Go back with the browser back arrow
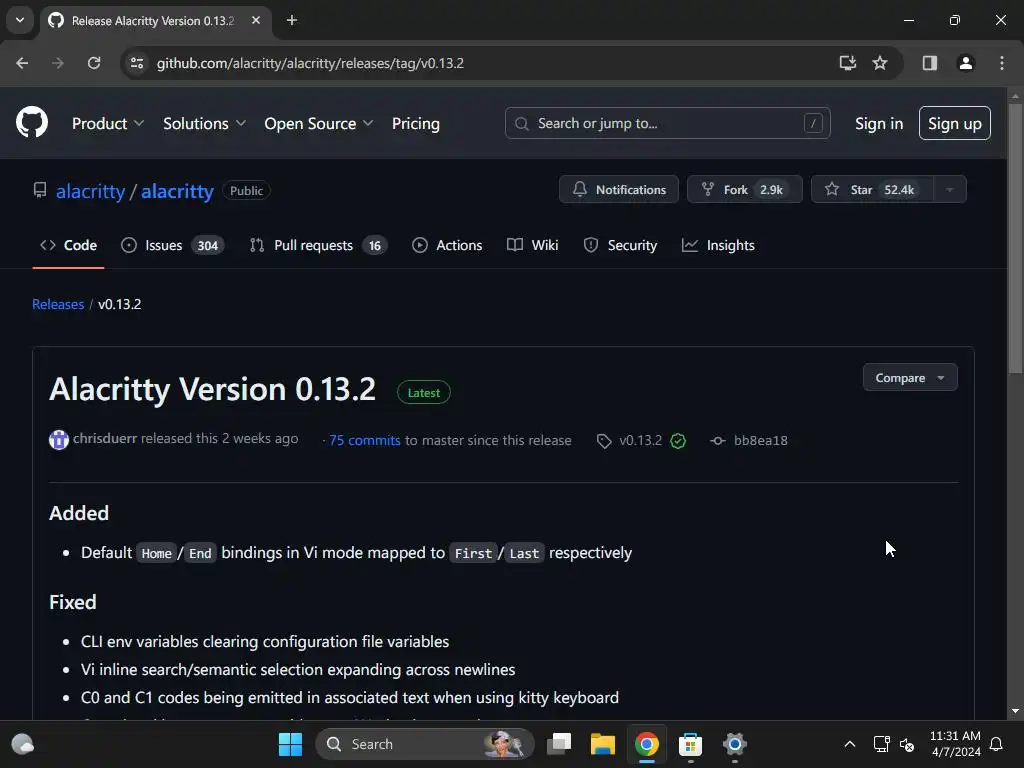The height and width of the screenshot is (768, 1024). click(22, 63)
